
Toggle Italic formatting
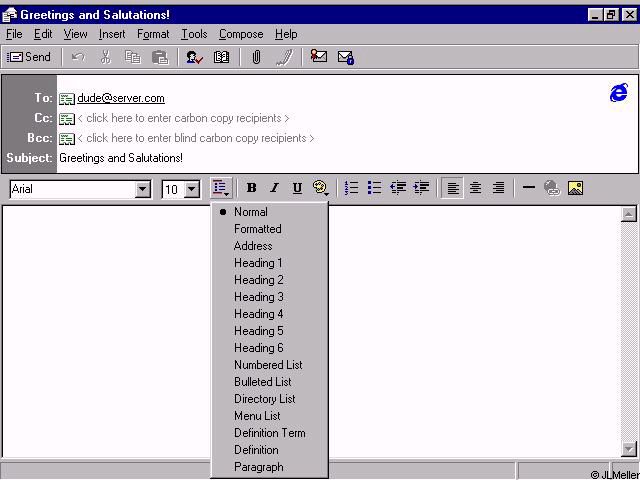pyautogui.click(x=274, y=188)
